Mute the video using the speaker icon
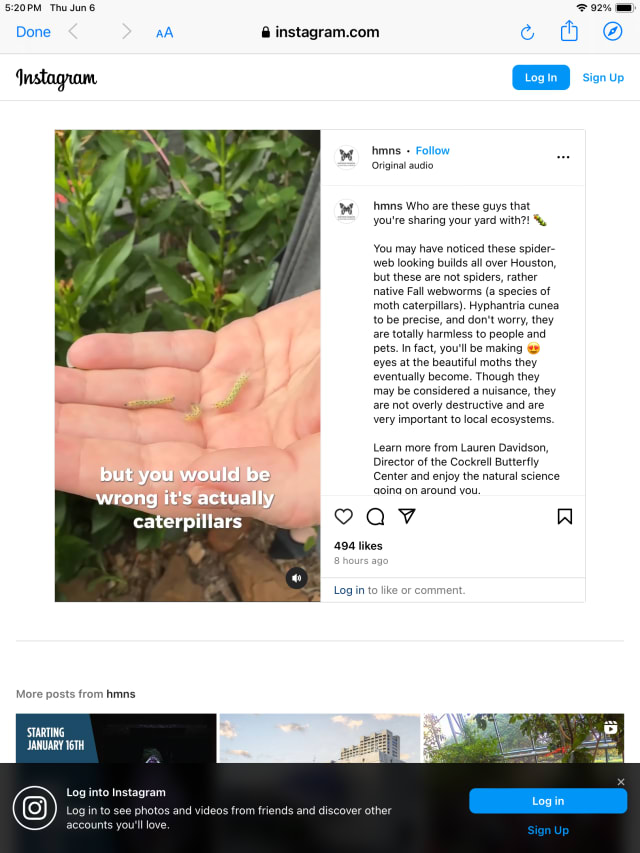The height and width of the screenshot is (853, 640). click(297, 578)
